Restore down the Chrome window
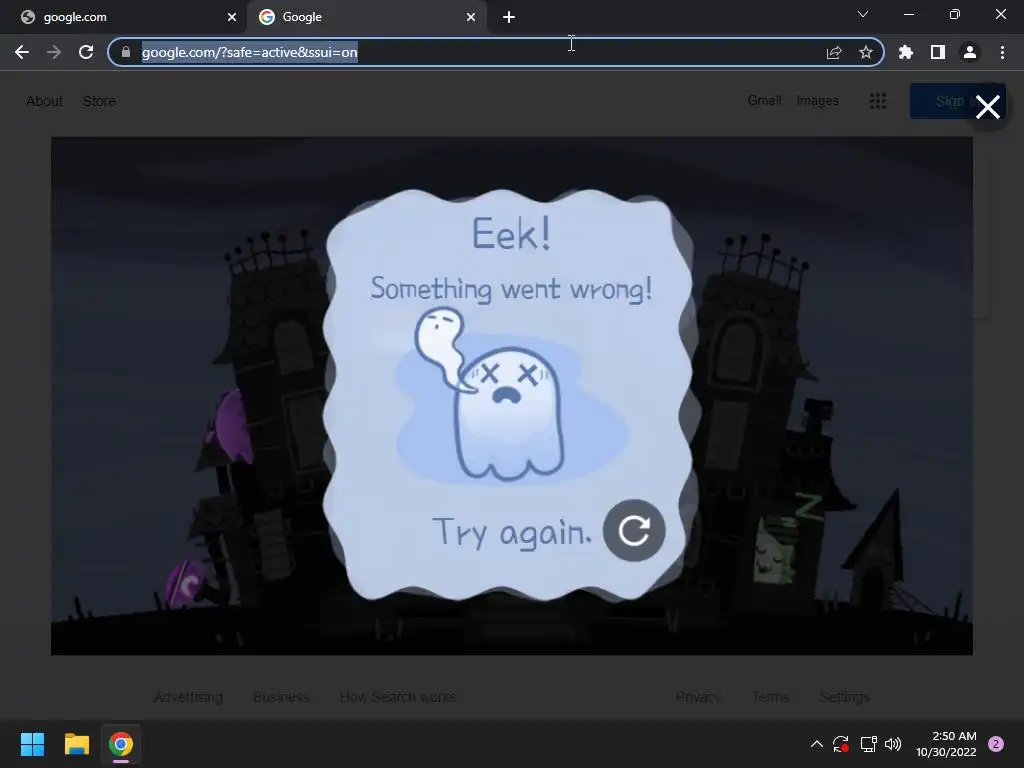The height and width of the screenshot is (768, 1024). pos(954,14)
